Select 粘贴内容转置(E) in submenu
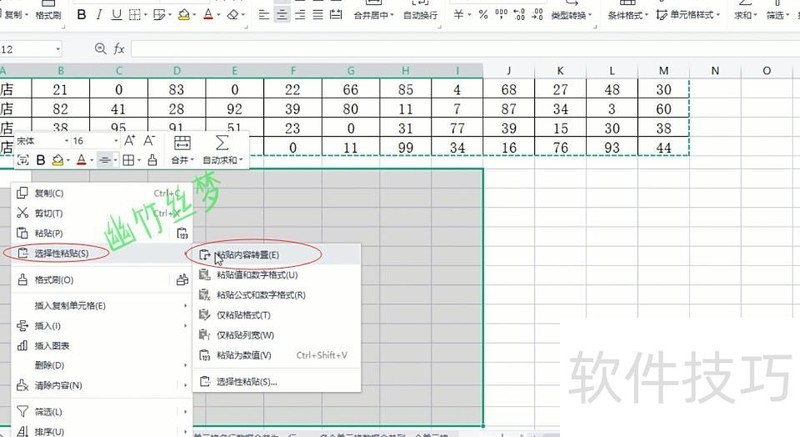The width and height of the screenshot is (800, 437). [276, 255]
